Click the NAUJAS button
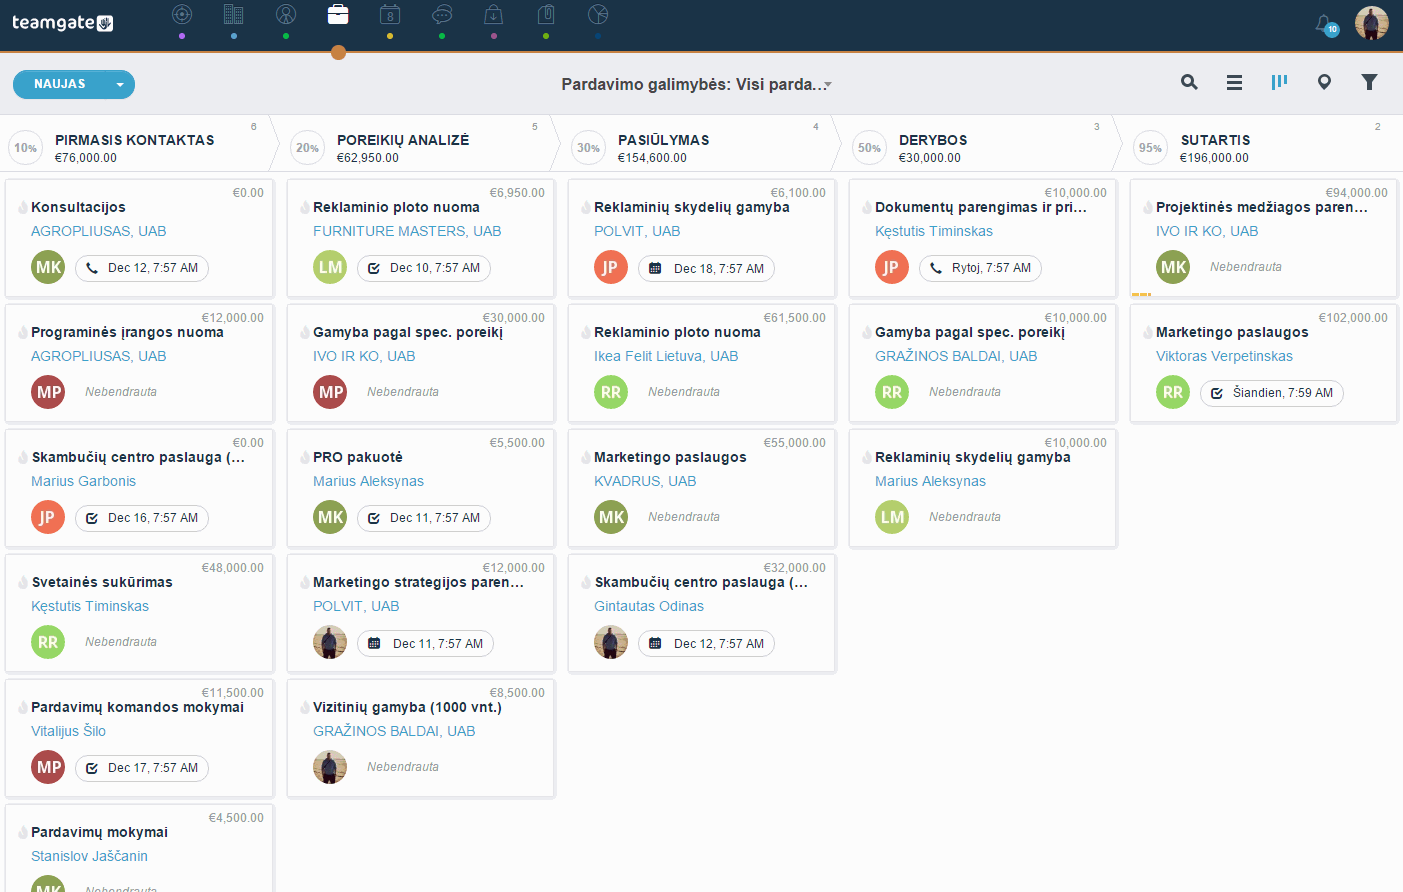The width and height of the screenshot is (1403, 892). (60, 84)
